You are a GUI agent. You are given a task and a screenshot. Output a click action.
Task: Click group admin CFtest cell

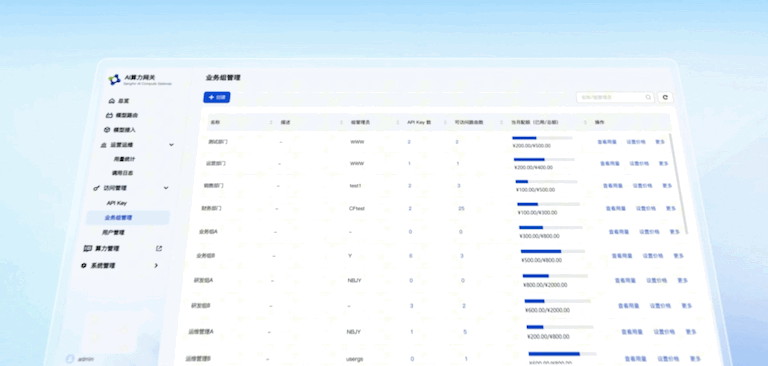[357, 208]
